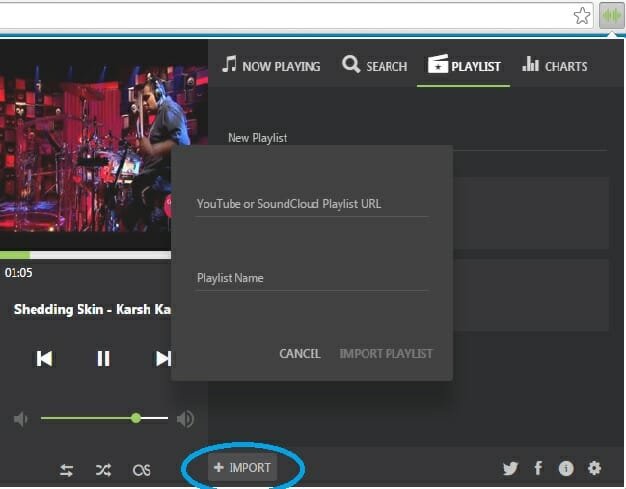Open the info icon
Screen dimensions: 626x489
click(x=566, y=468)
